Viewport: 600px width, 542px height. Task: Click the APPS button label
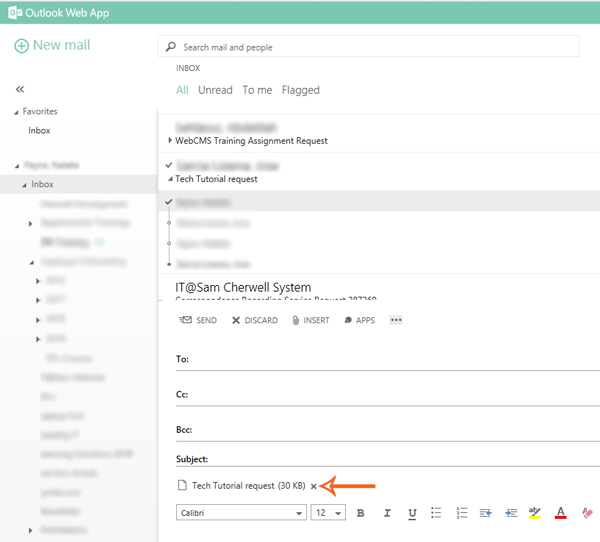365,320
